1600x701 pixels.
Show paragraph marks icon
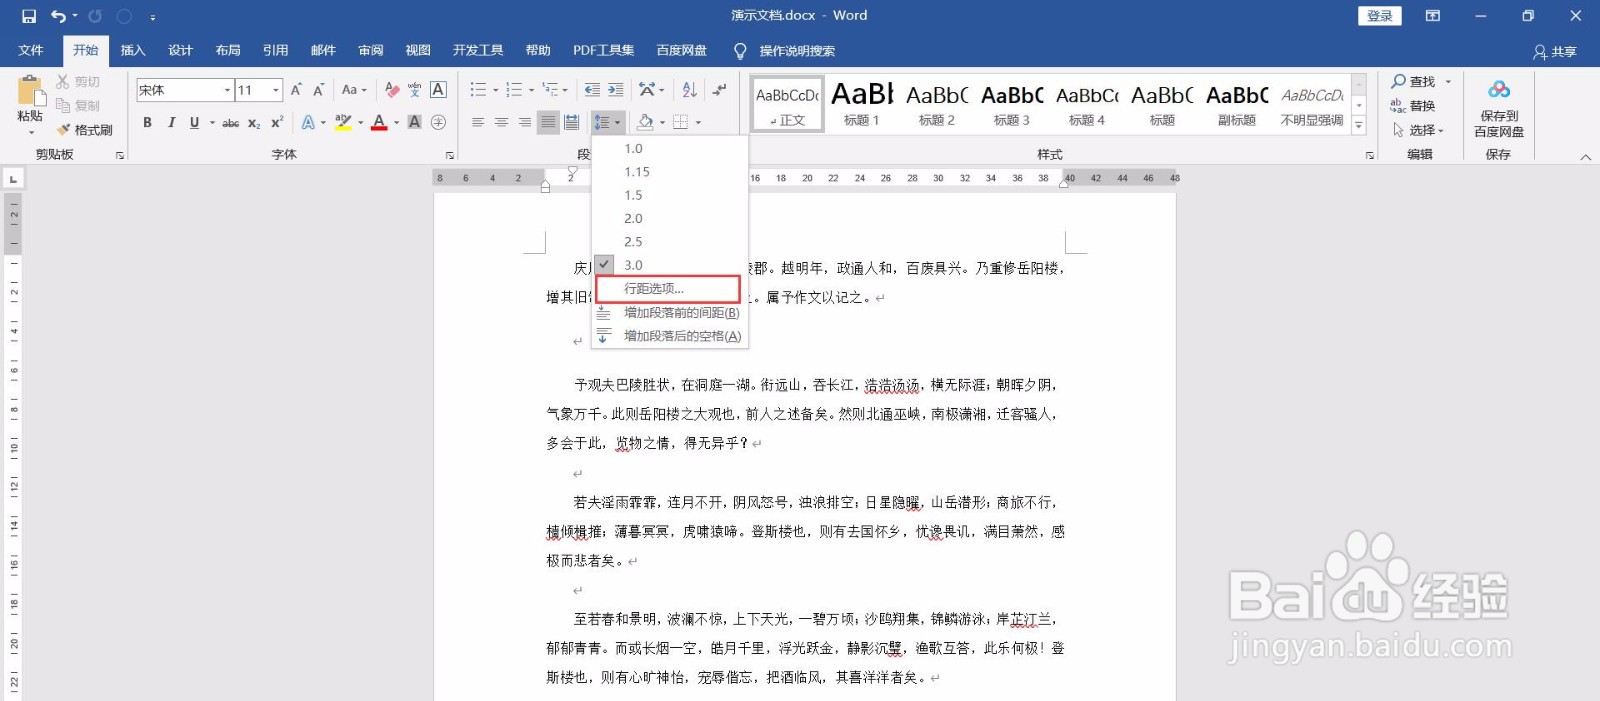tap(719, 90)
